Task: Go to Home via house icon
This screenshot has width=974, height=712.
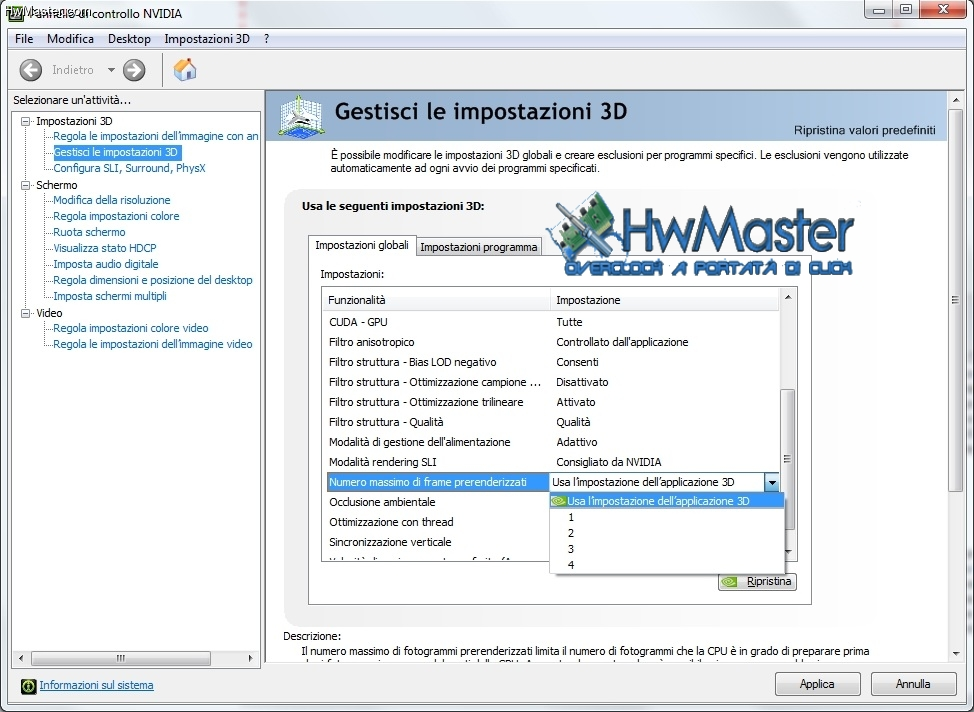Action: [184, 70]
